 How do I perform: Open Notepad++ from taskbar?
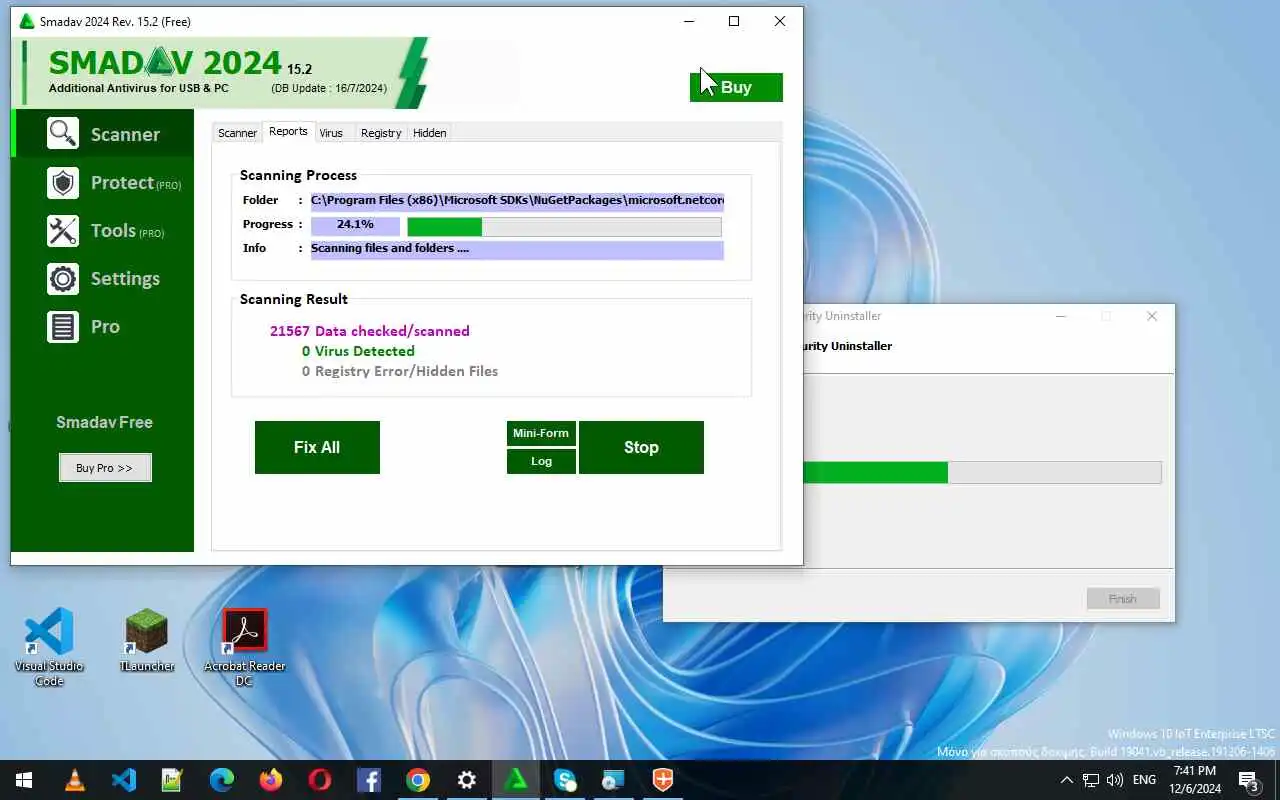point(173,780)
